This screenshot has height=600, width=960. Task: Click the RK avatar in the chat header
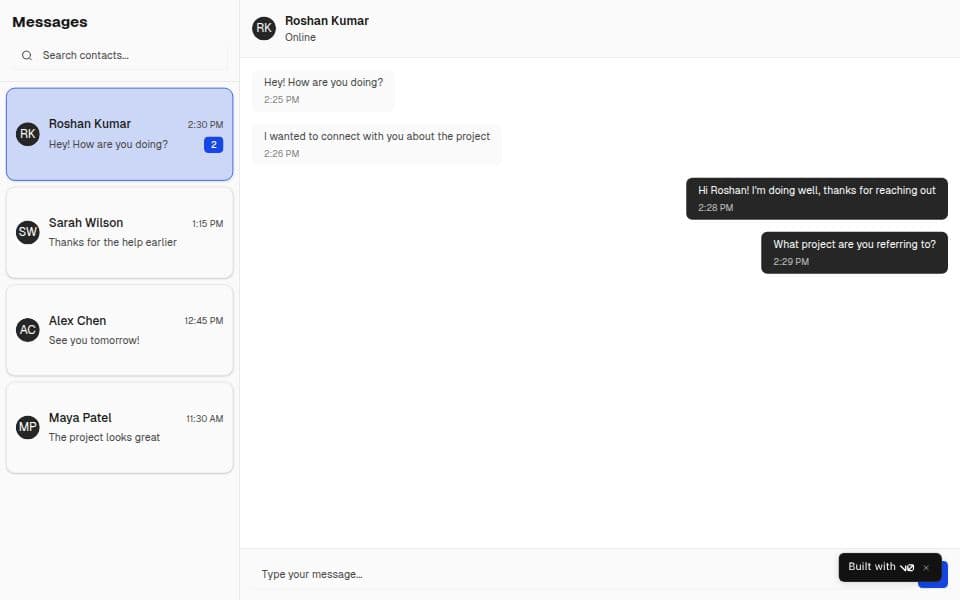264,28
